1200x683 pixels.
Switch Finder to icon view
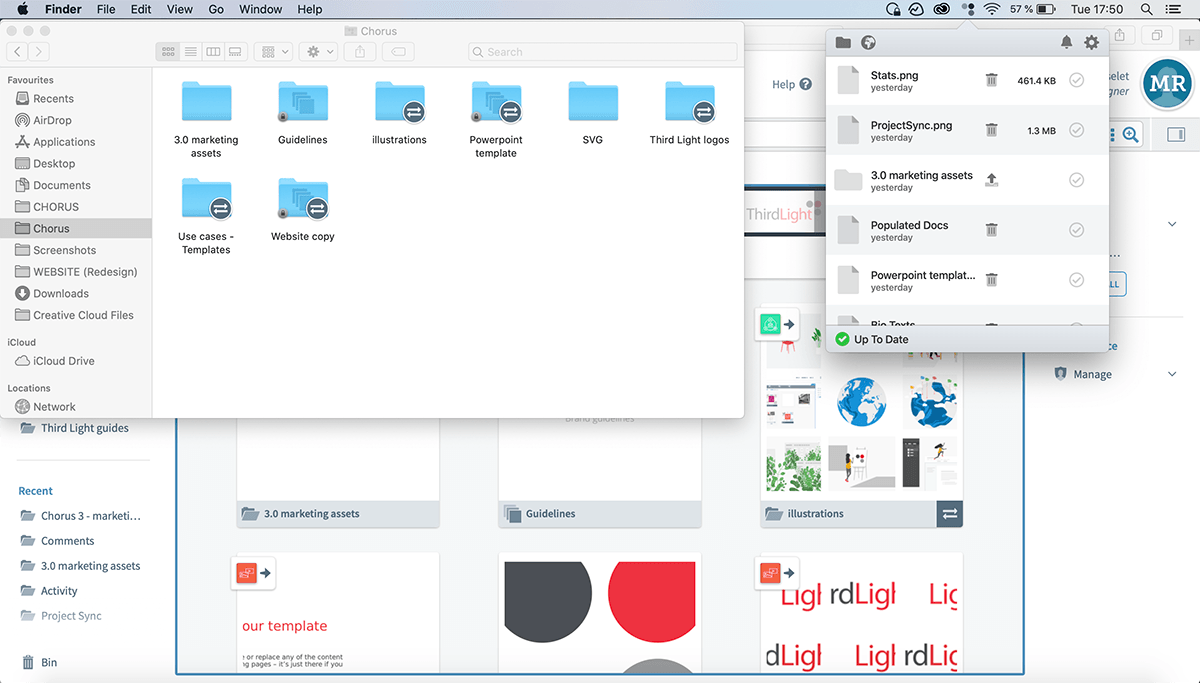(x=168, y=51)
